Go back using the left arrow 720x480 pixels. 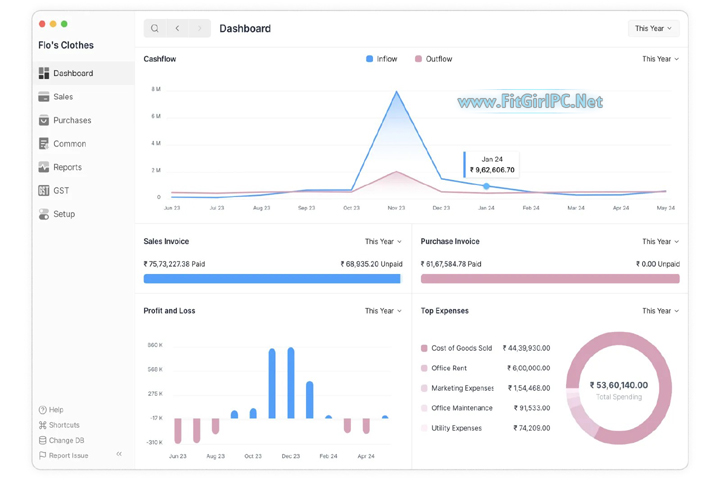point(178,28)
